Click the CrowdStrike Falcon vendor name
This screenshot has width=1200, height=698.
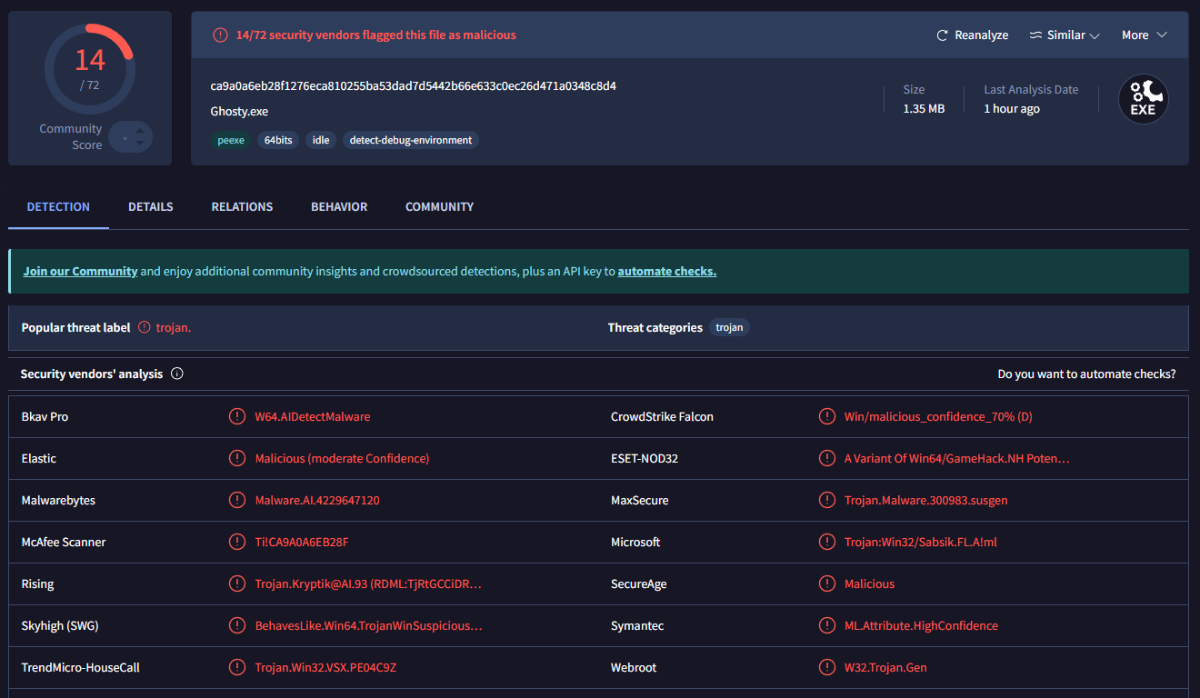662,416
